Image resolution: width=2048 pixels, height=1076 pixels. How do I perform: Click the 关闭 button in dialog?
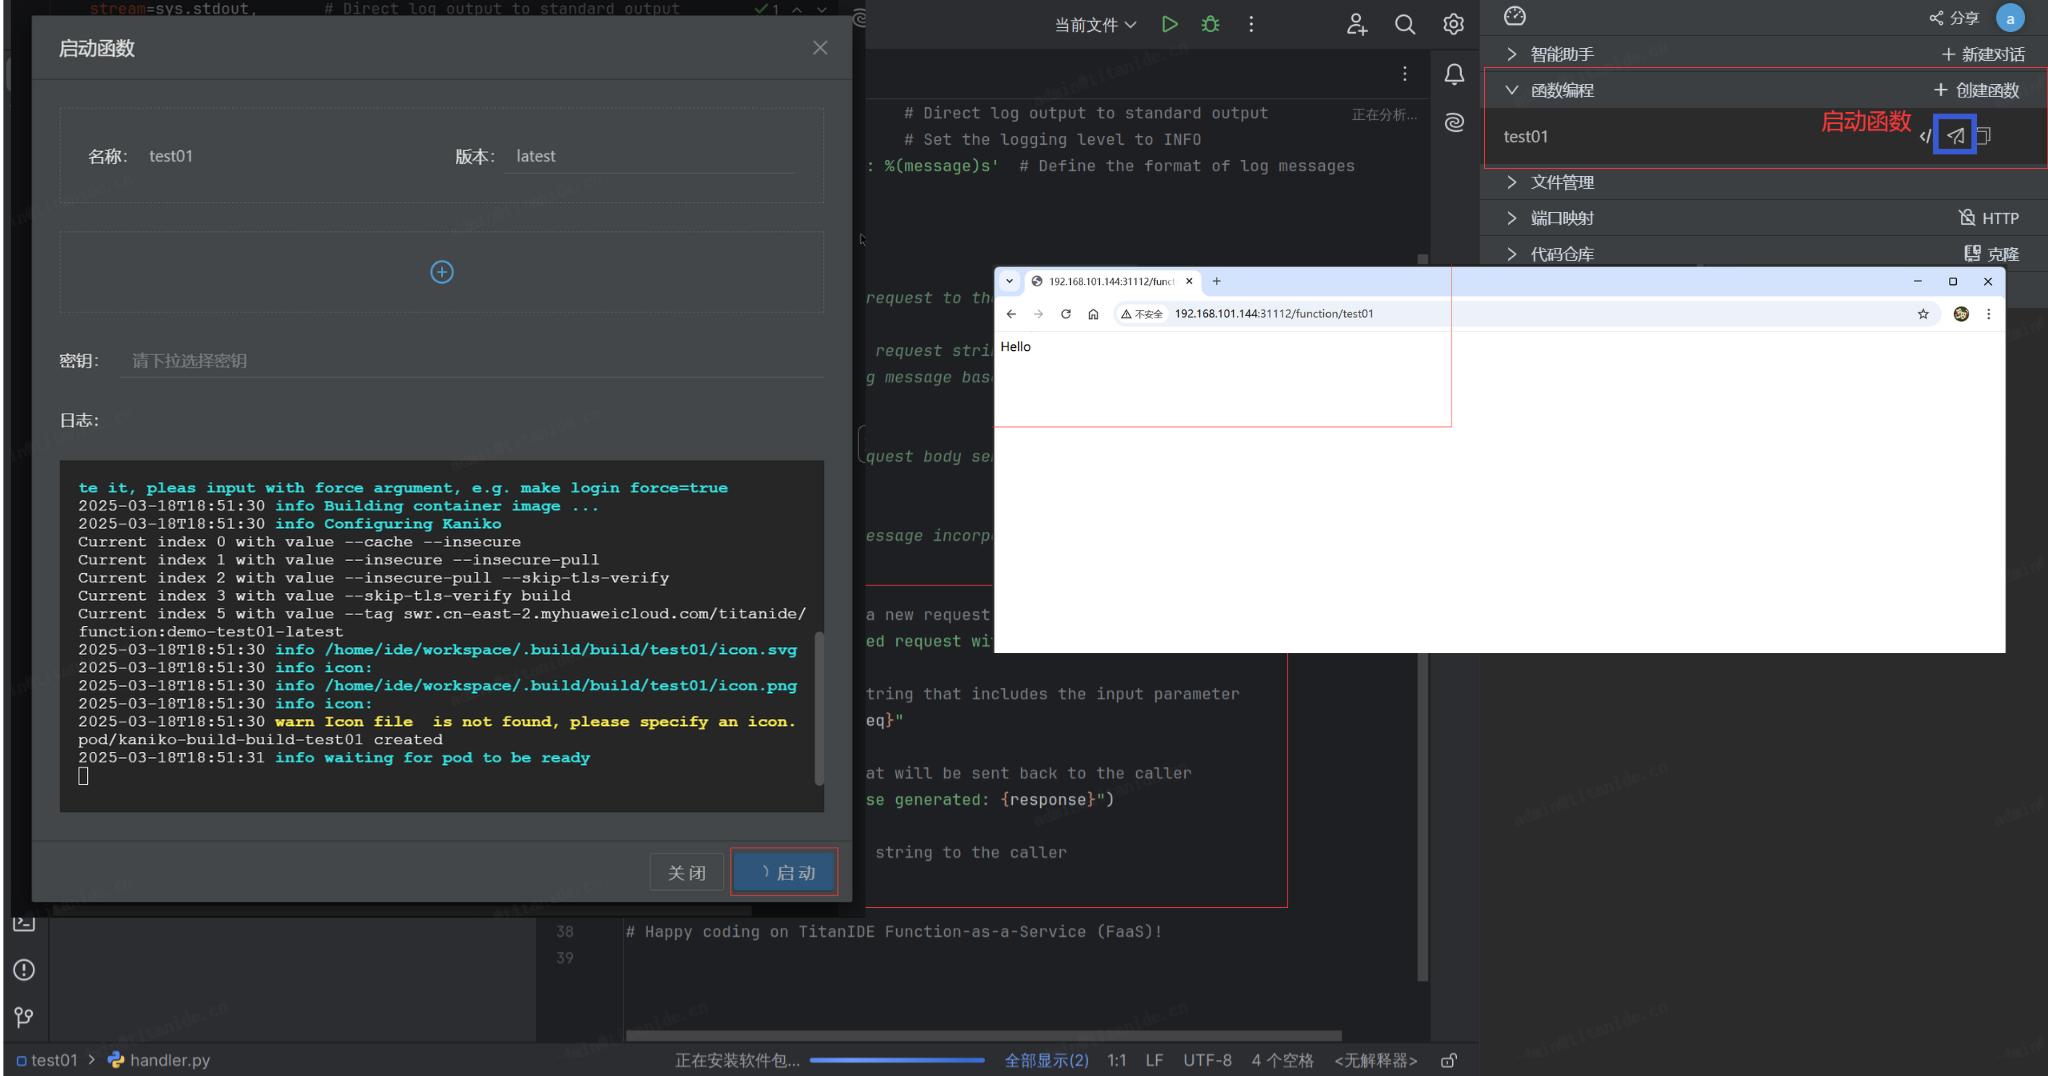click(687, 873)
